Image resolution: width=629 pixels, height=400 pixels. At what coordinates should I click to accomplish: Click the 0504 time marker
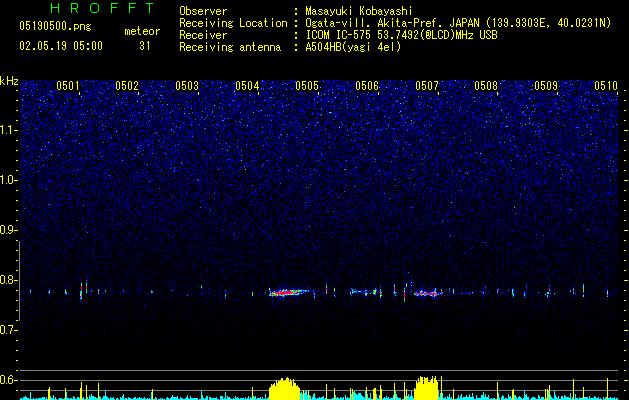247,85
